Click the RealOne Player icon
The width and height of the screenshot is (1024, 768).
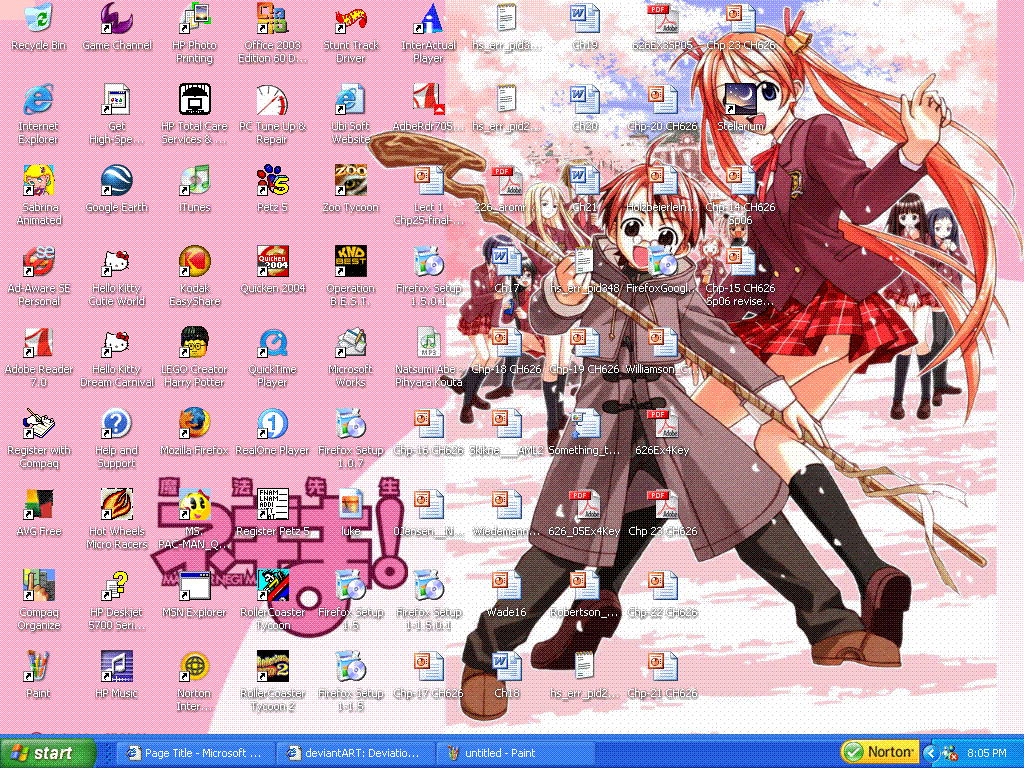tap(272, 423)
